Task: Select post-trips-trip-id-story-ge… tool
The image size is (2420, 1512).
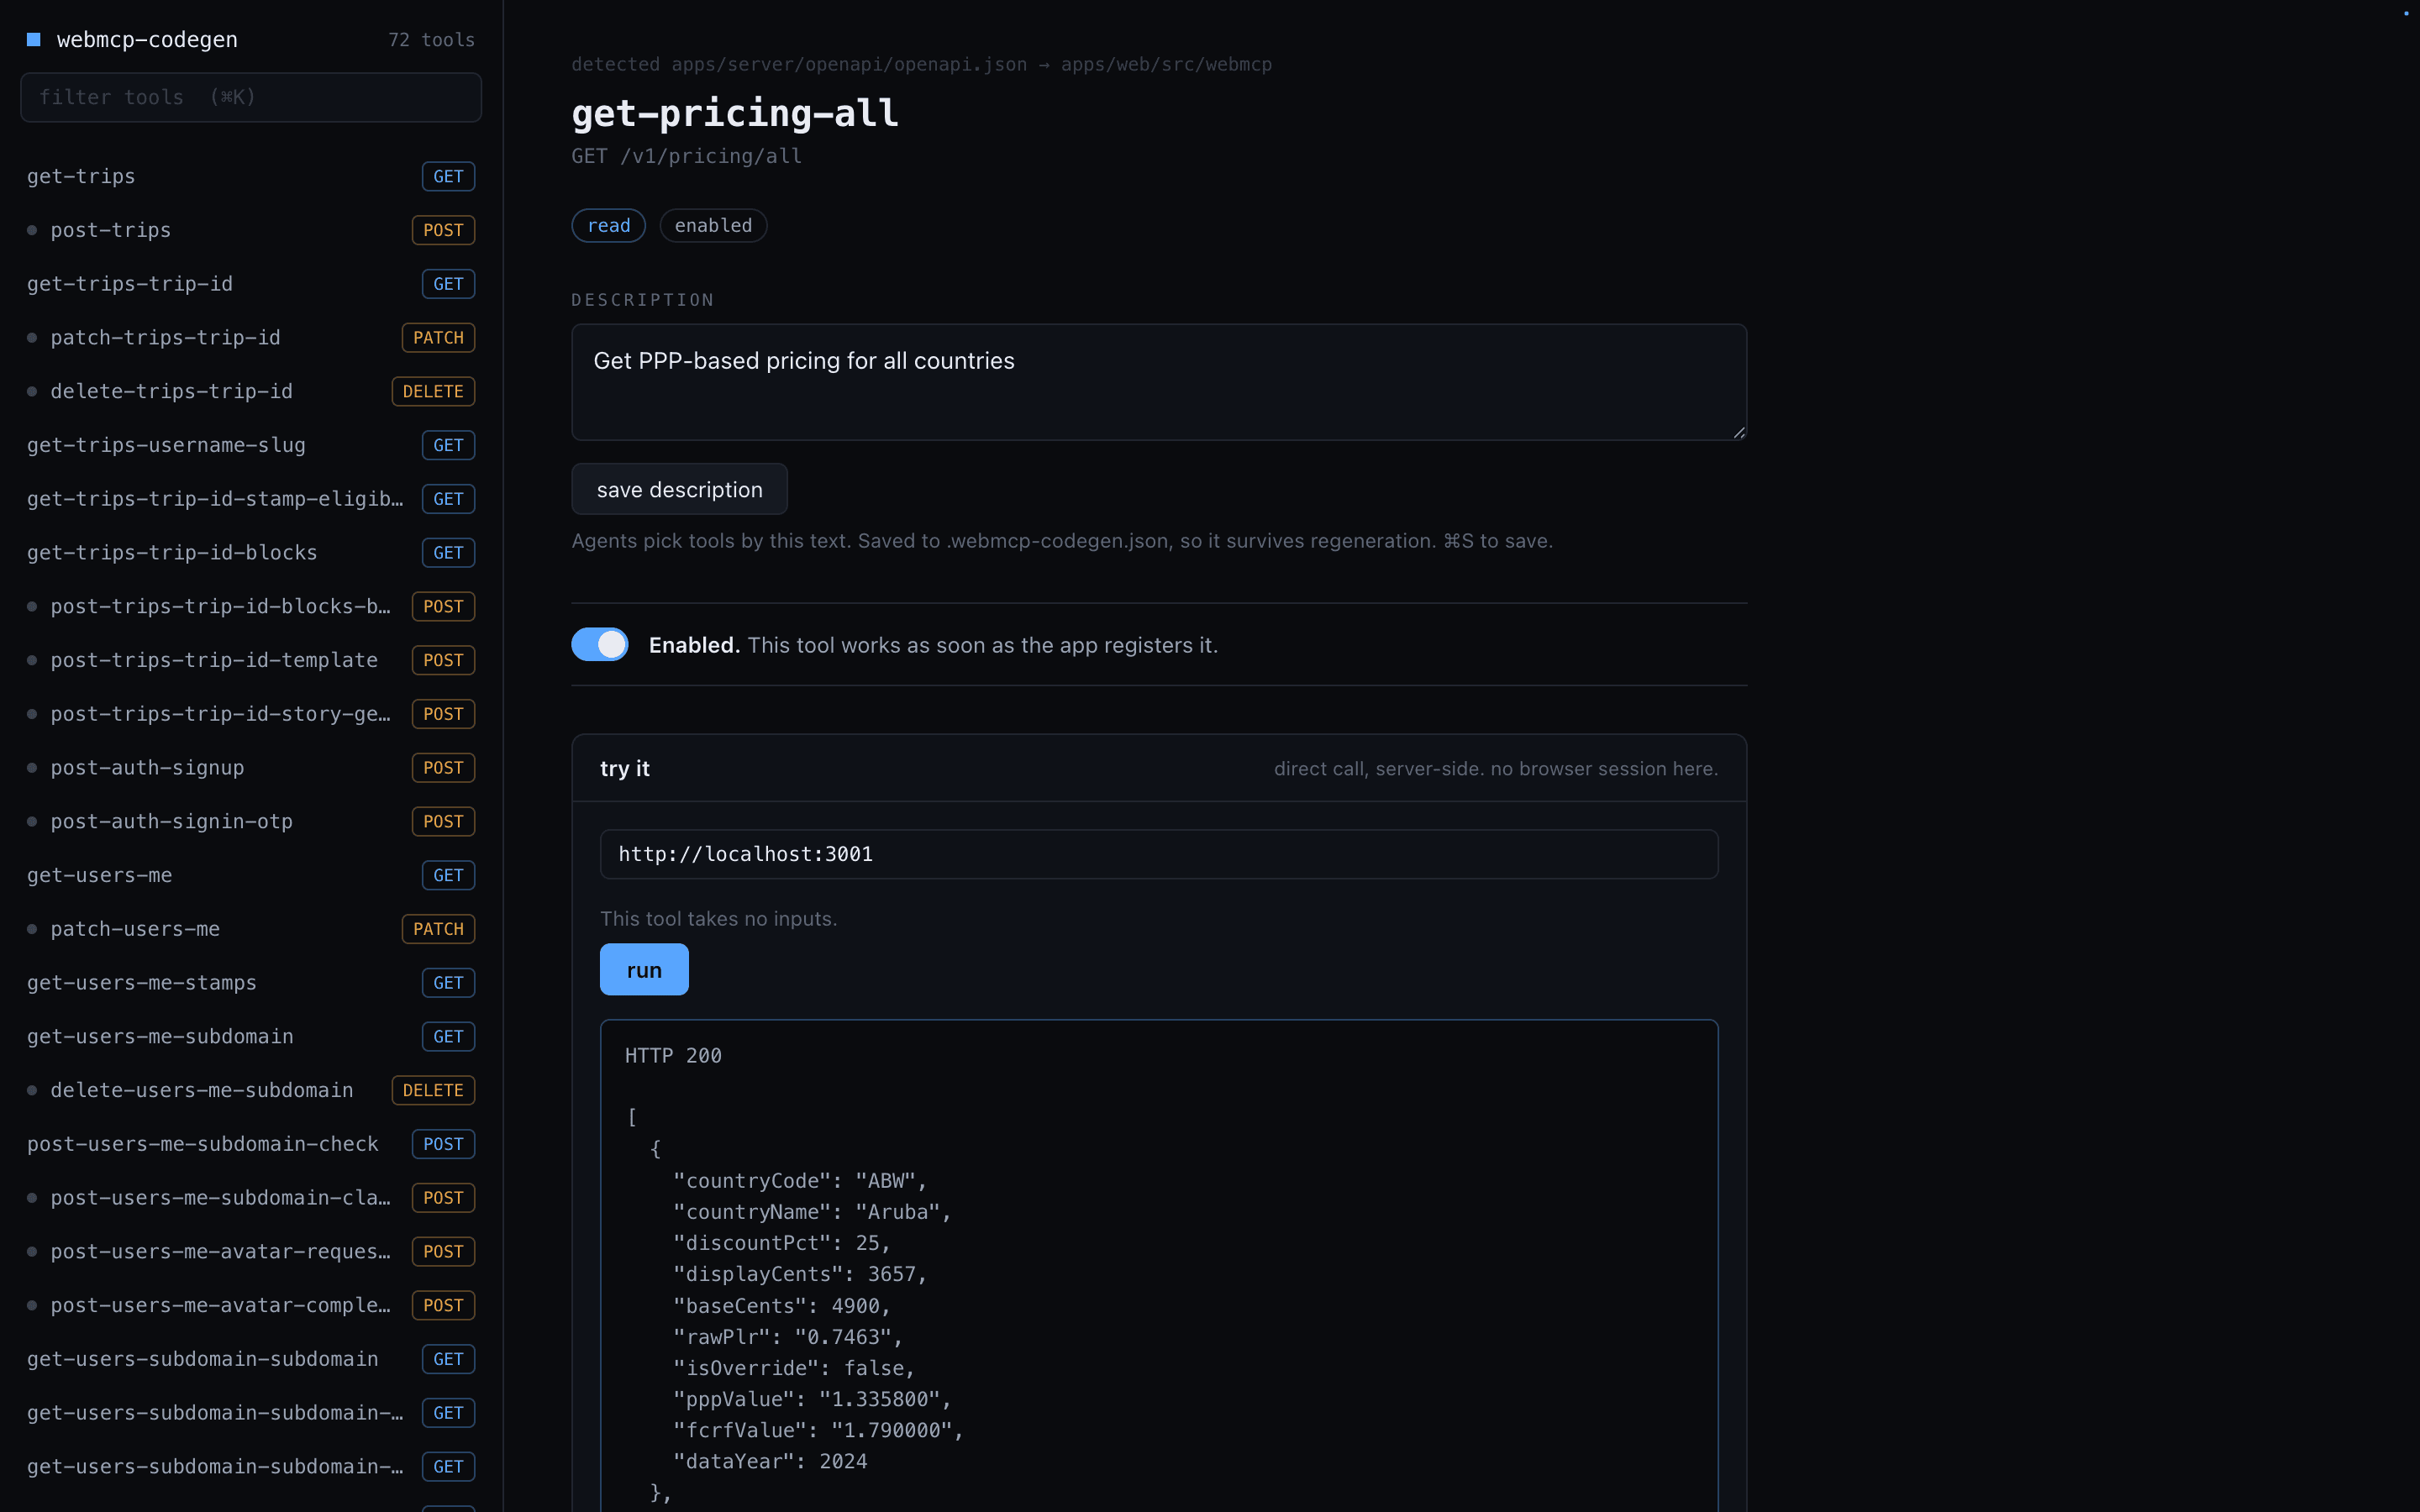Action: 251,714
